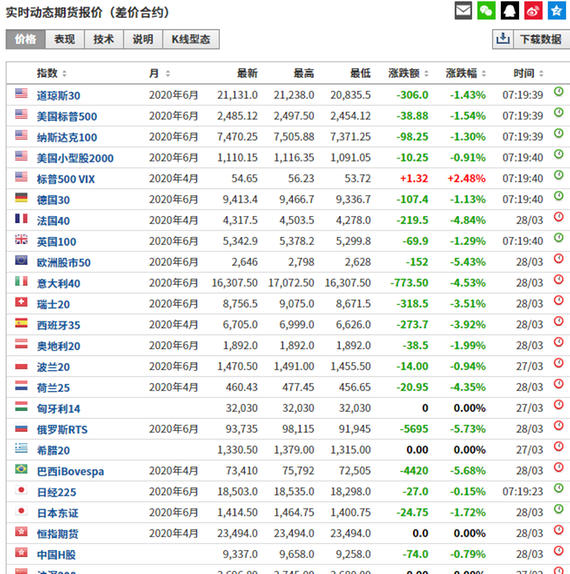Share via the email envelope icon
570x574 pixels.
tap(463, 10)
